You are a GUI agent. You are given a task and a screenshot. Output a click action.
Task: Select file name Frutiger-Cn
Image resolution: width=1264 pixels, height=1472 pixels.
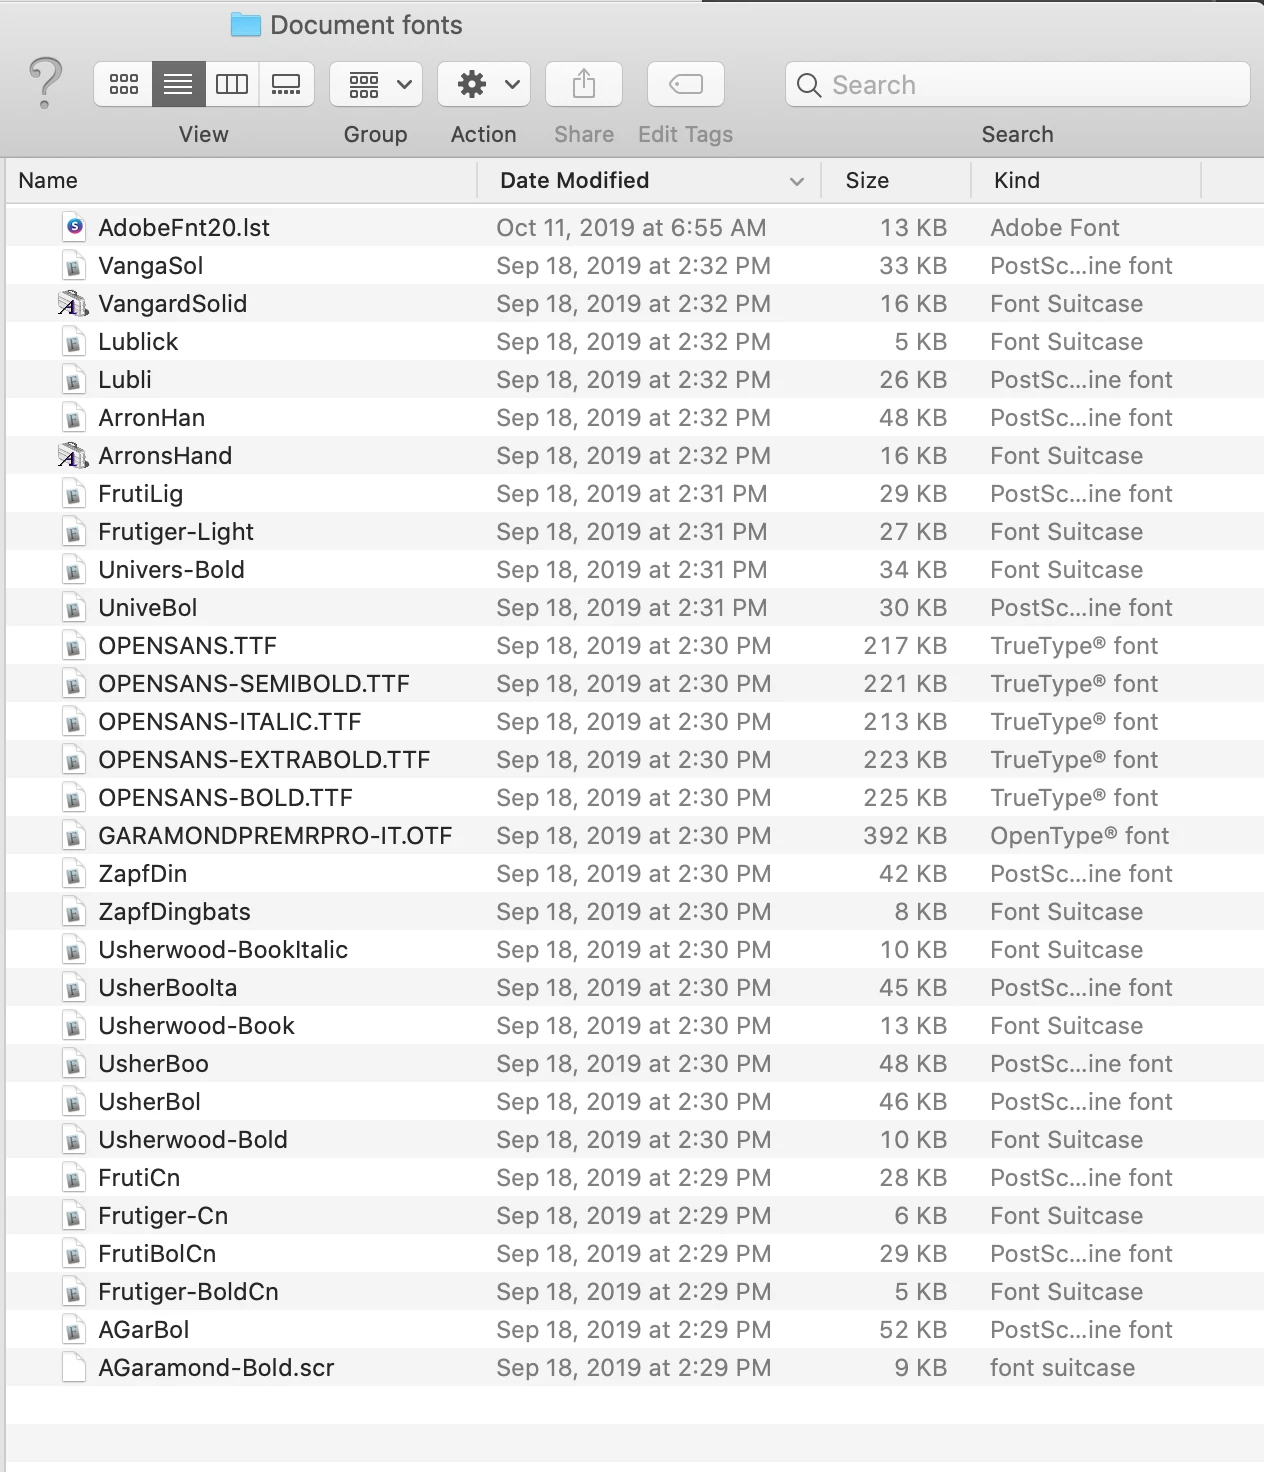[163, 1216]
